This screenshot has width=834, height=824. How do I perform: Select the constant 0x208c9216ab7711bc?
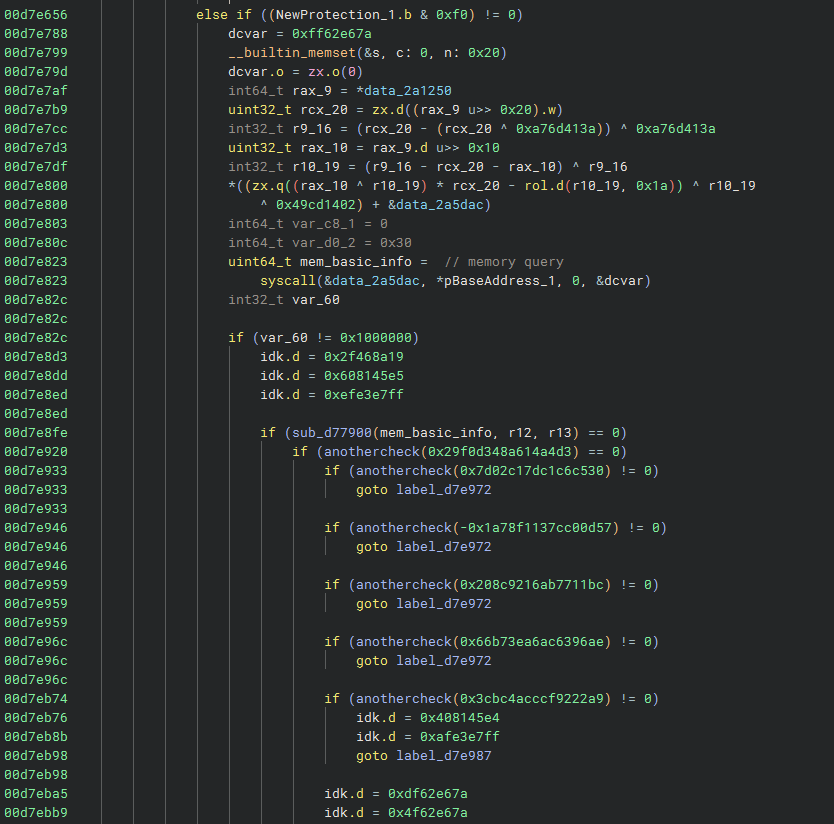[x=532, y=585]
